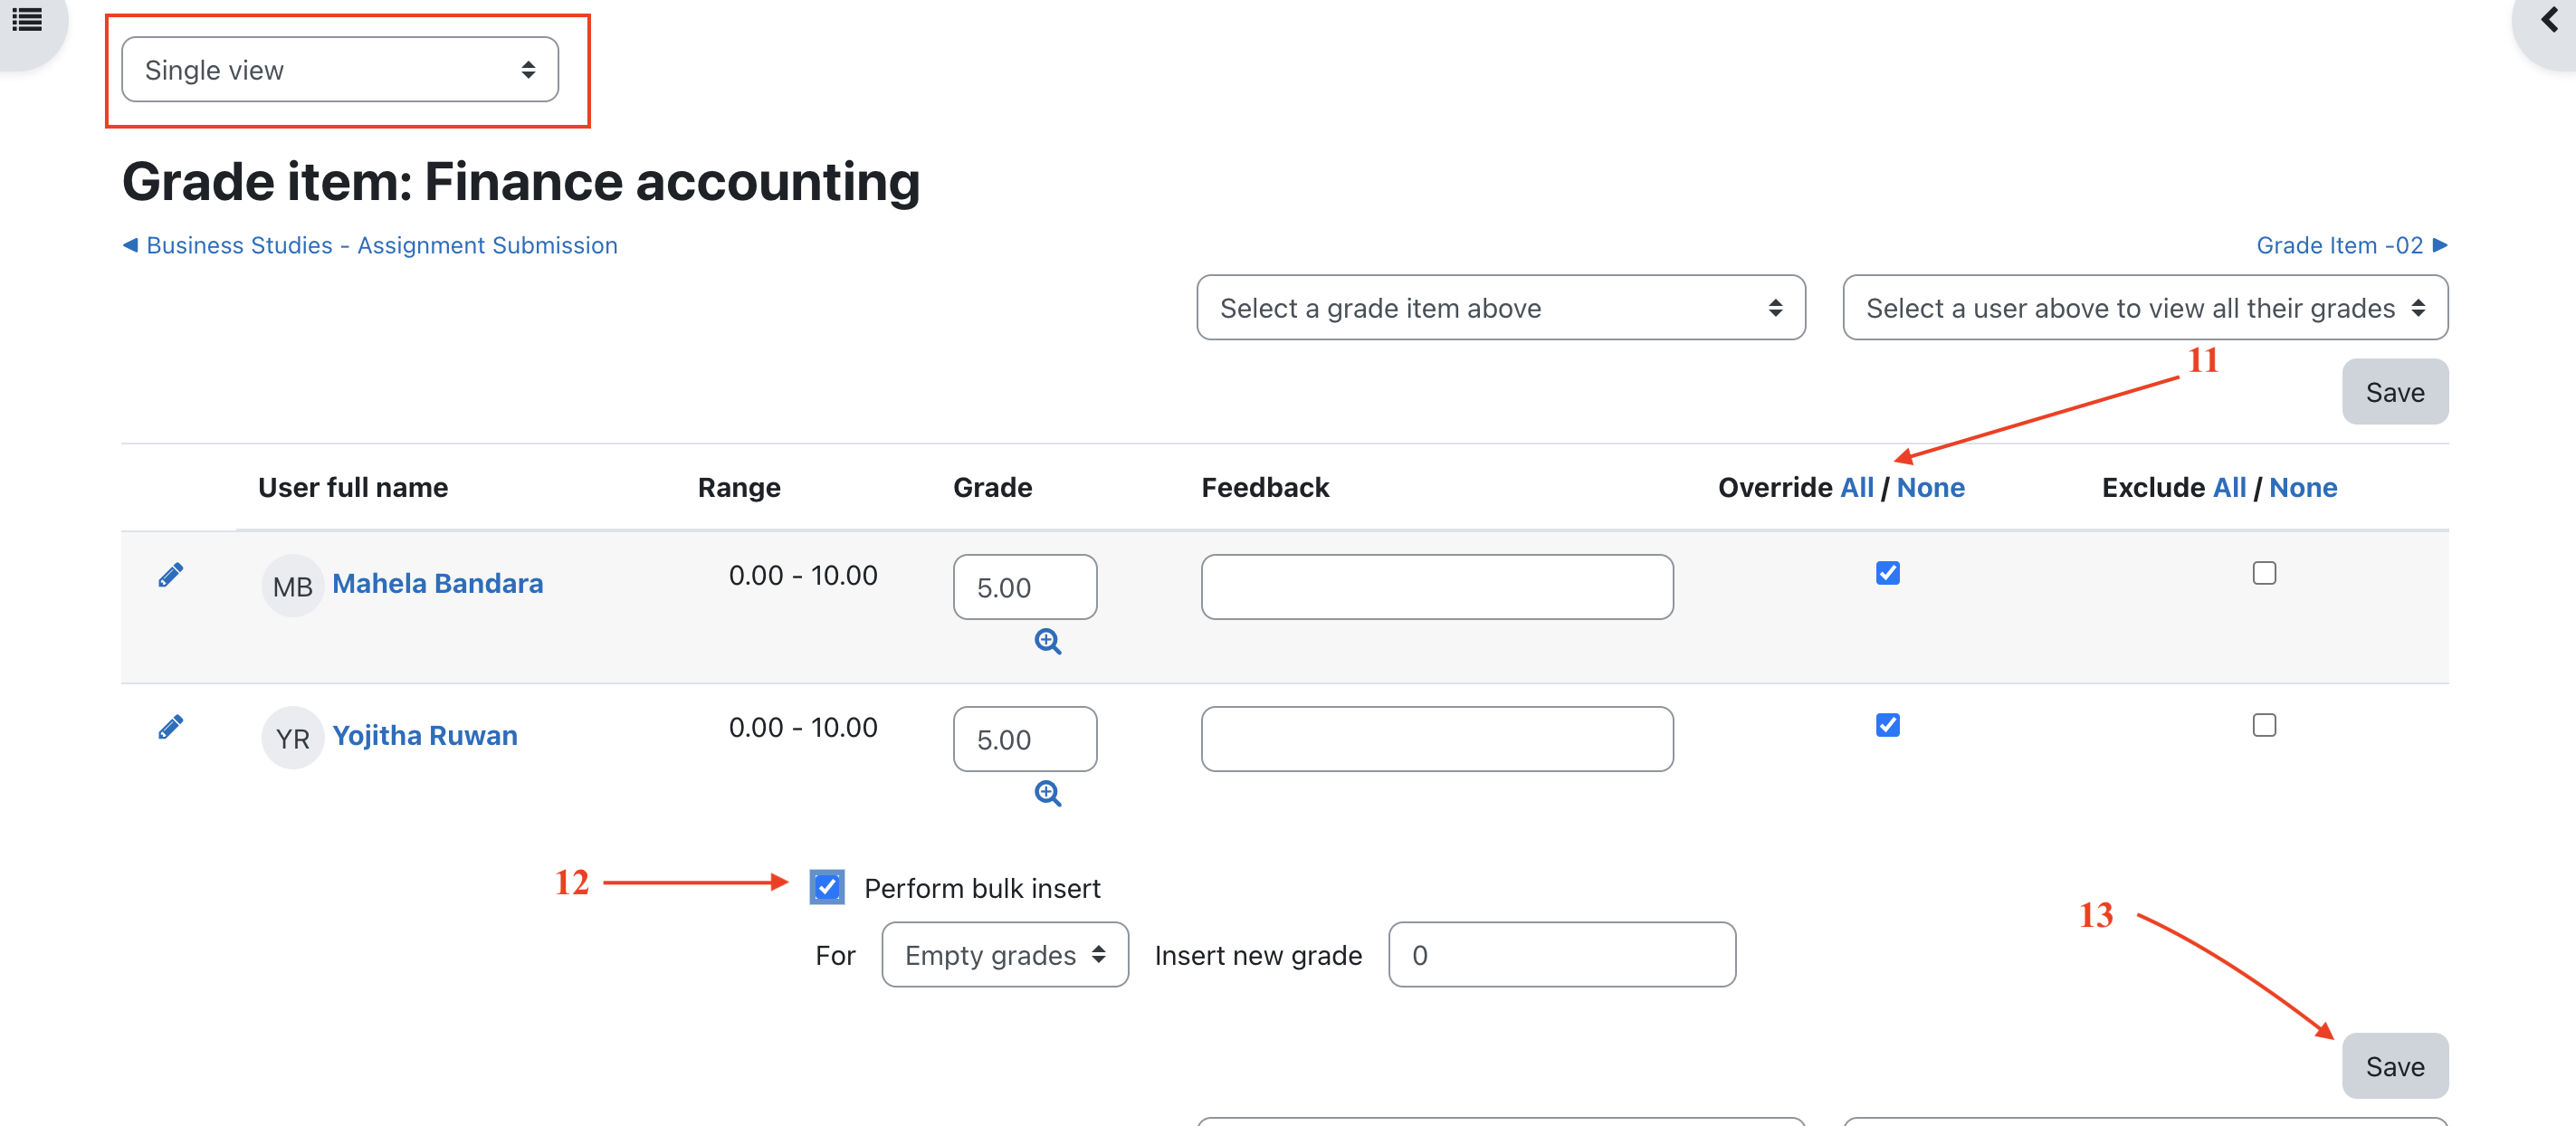Click Override All link
This screenshot has width=2576, height=1126.
[1856, 487]
